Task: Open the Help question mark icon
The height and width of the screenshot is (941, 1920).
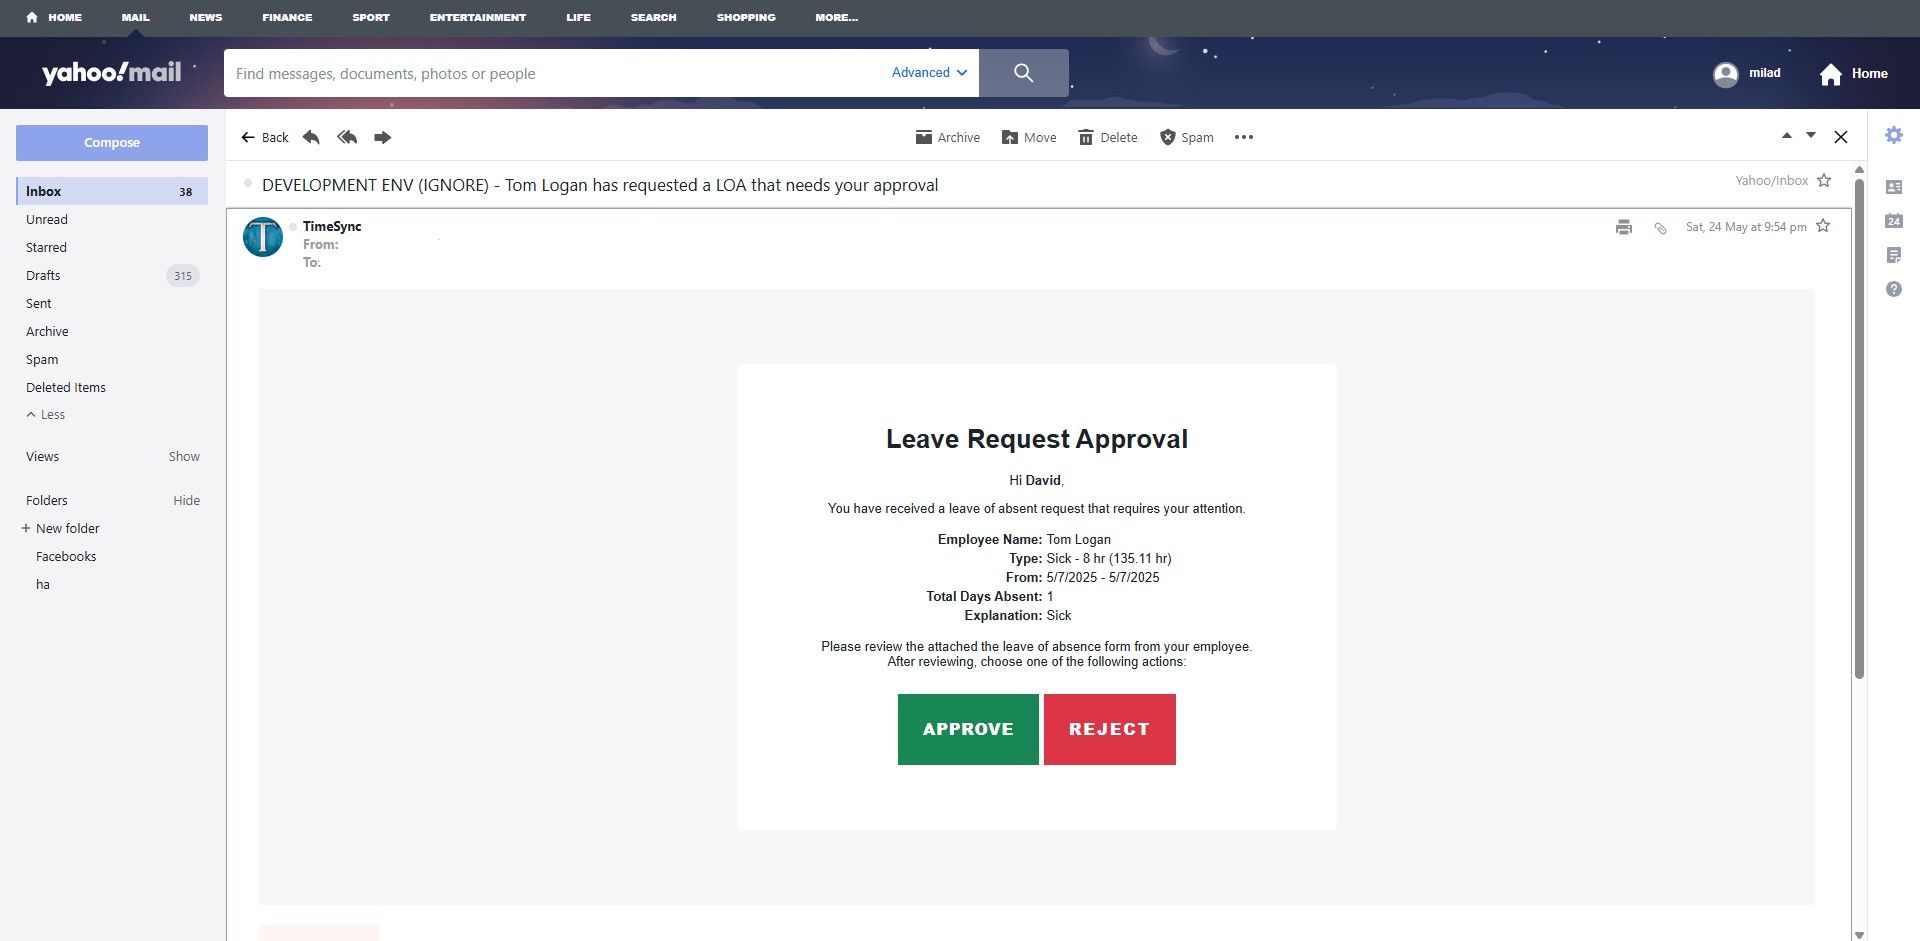Action: click(x=1894, y=289)
